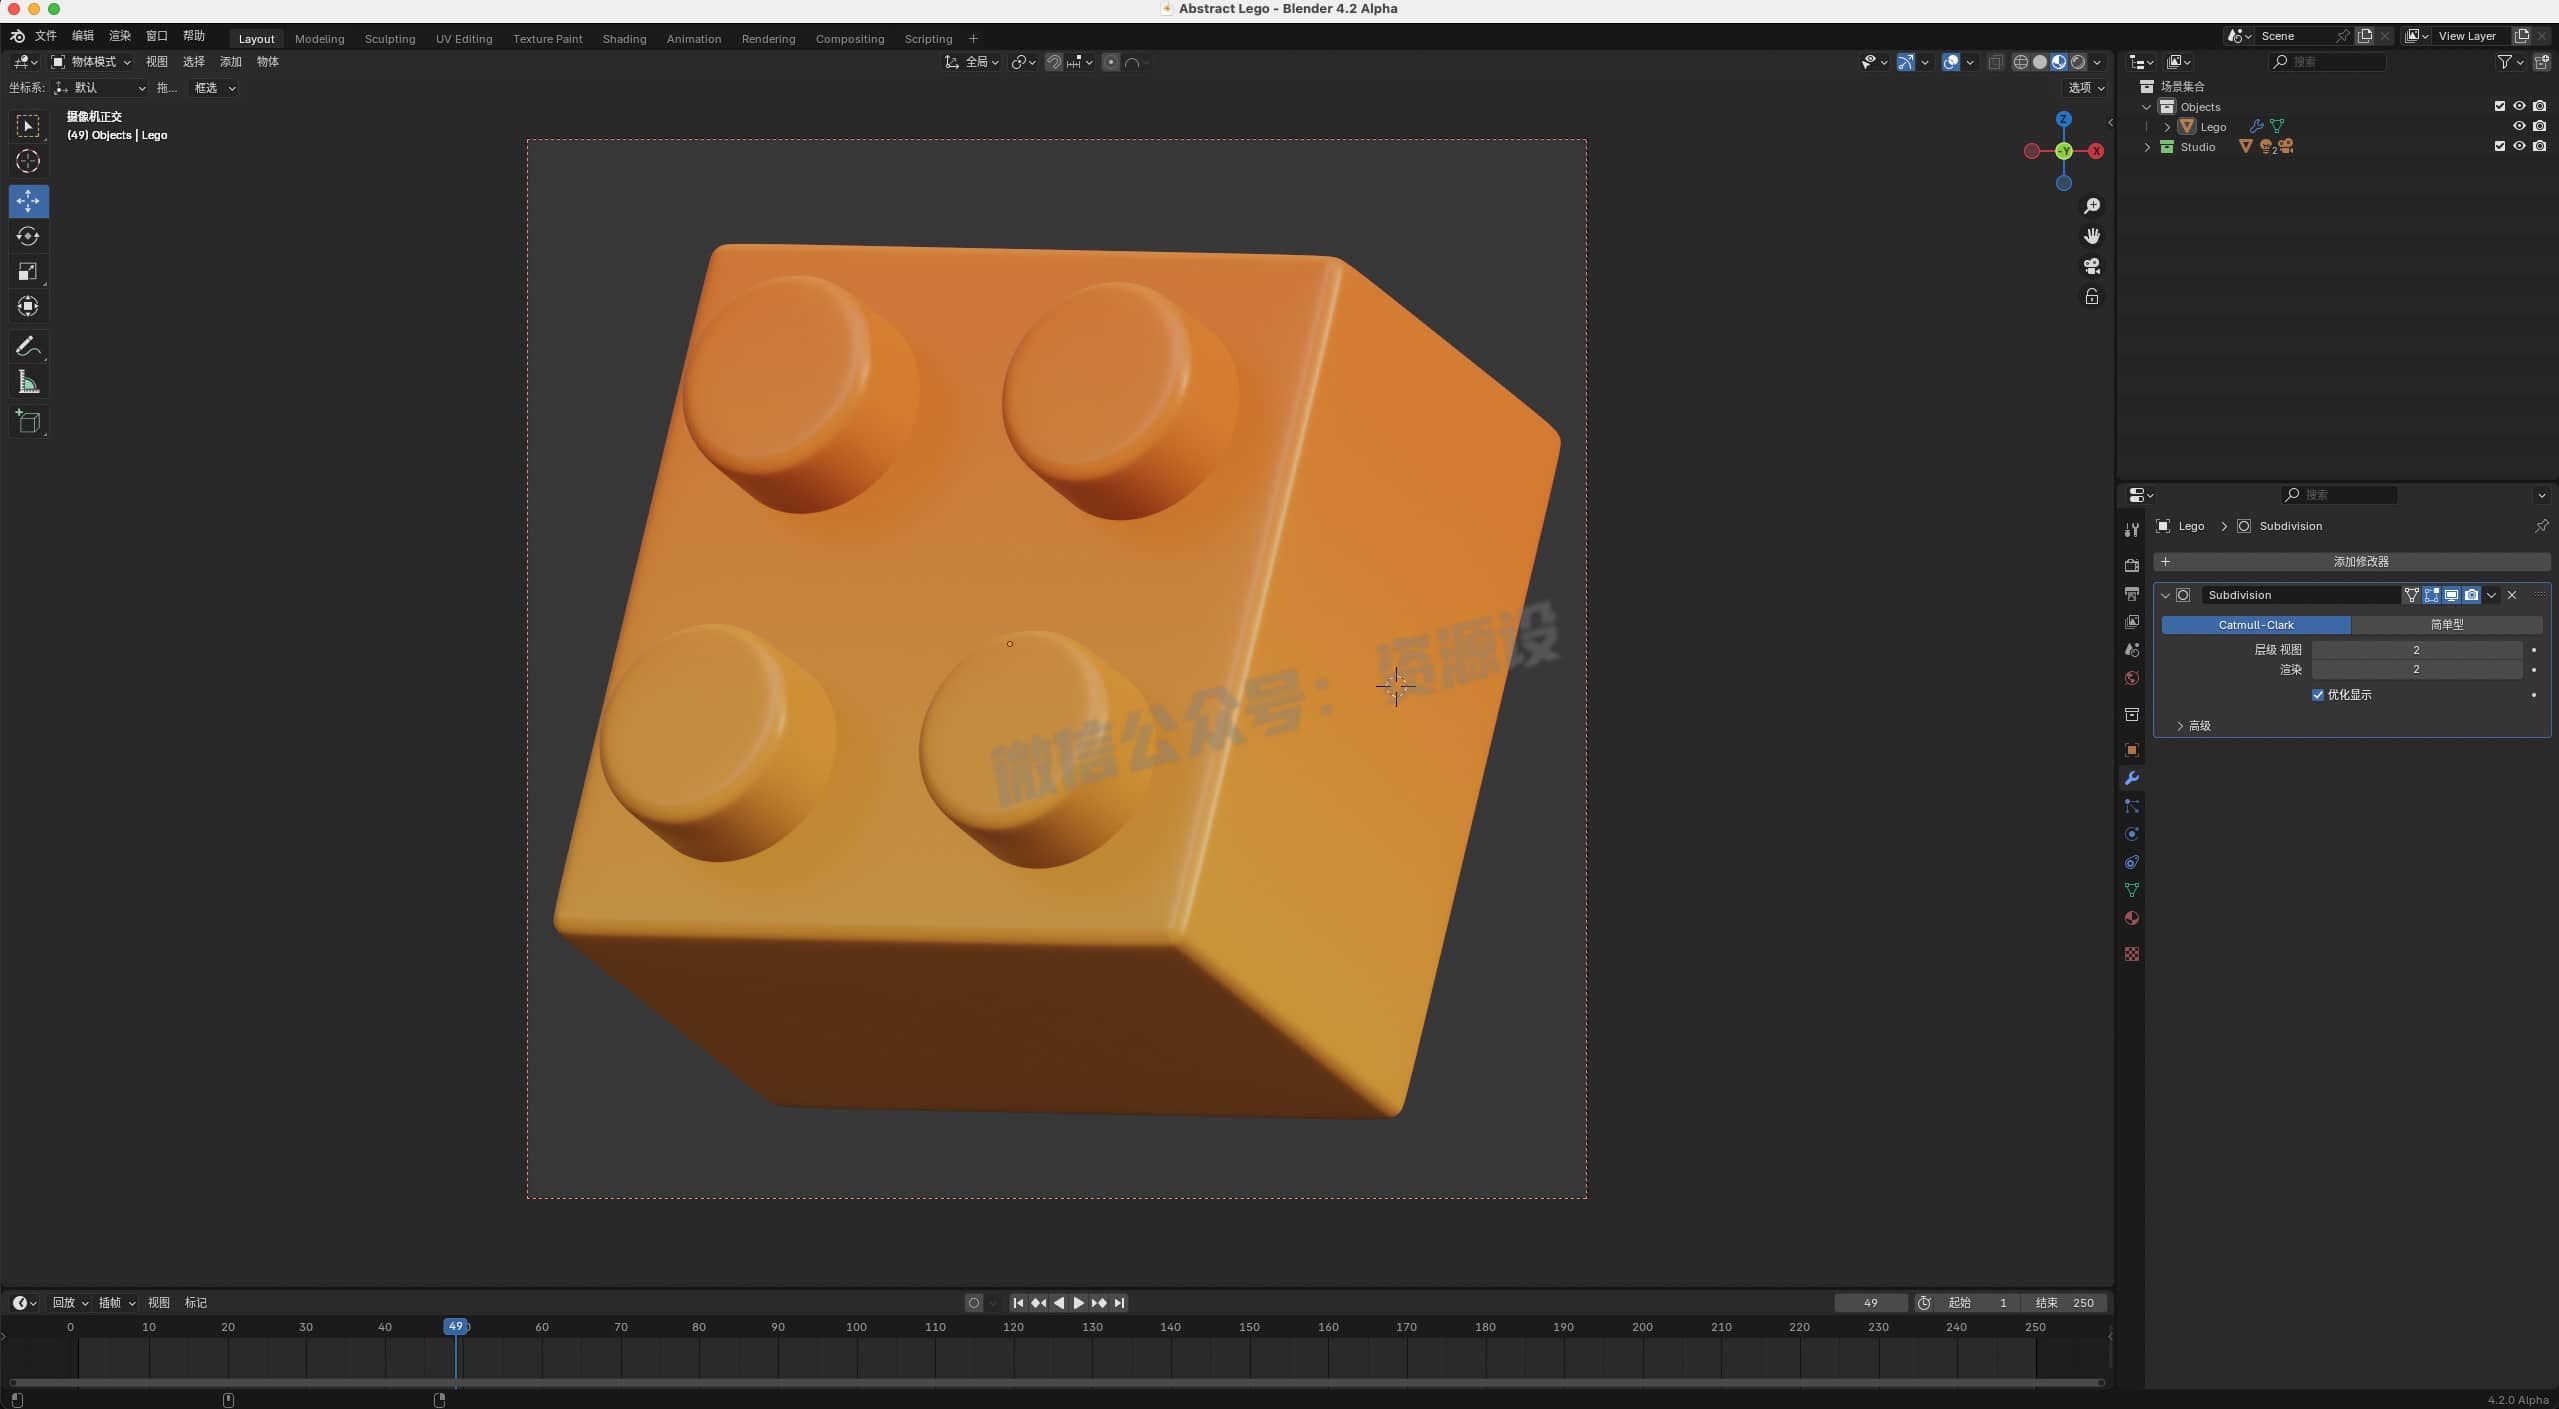Toggle Subdivision modifier edit mode display
The image size is (2559, 1409).
pos(2431,595)
